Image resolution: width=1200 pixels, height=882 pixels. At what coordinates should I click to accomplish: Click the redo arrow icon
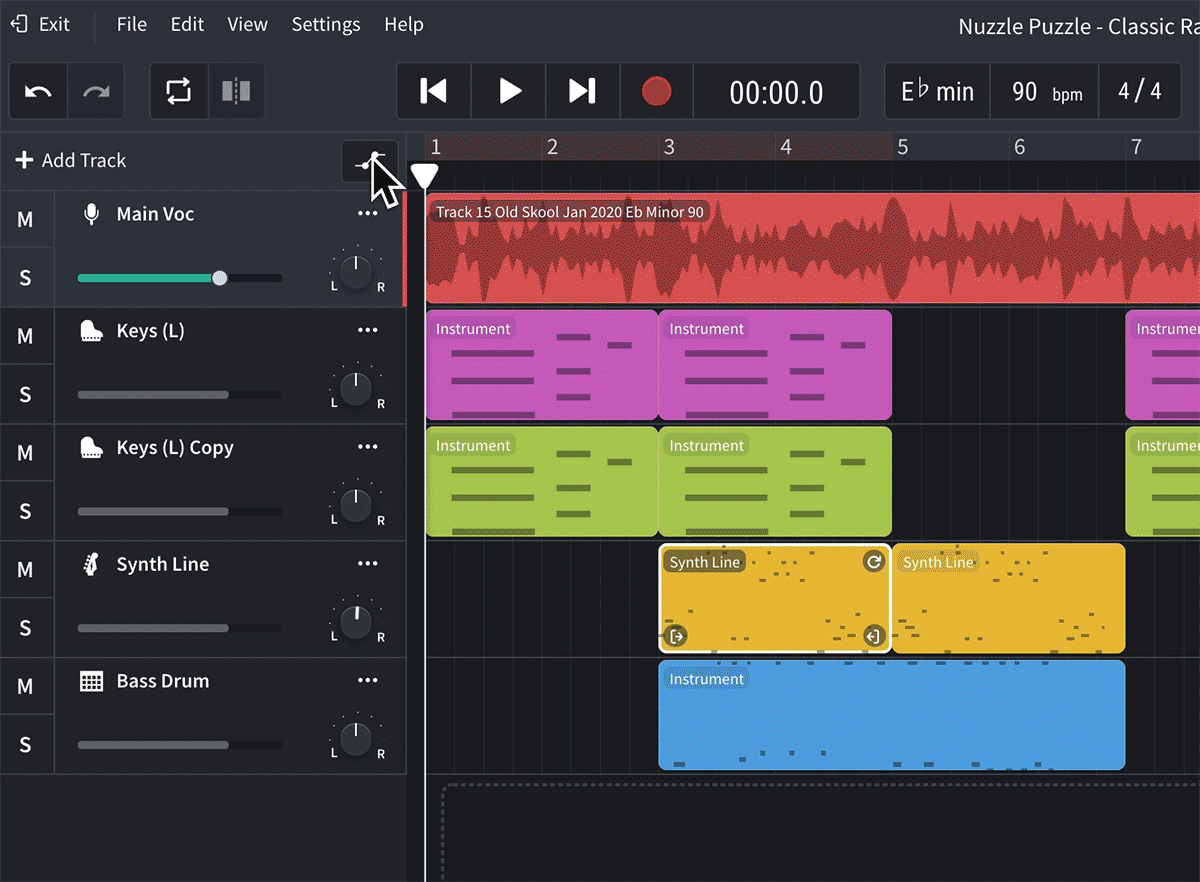[96, 92]
